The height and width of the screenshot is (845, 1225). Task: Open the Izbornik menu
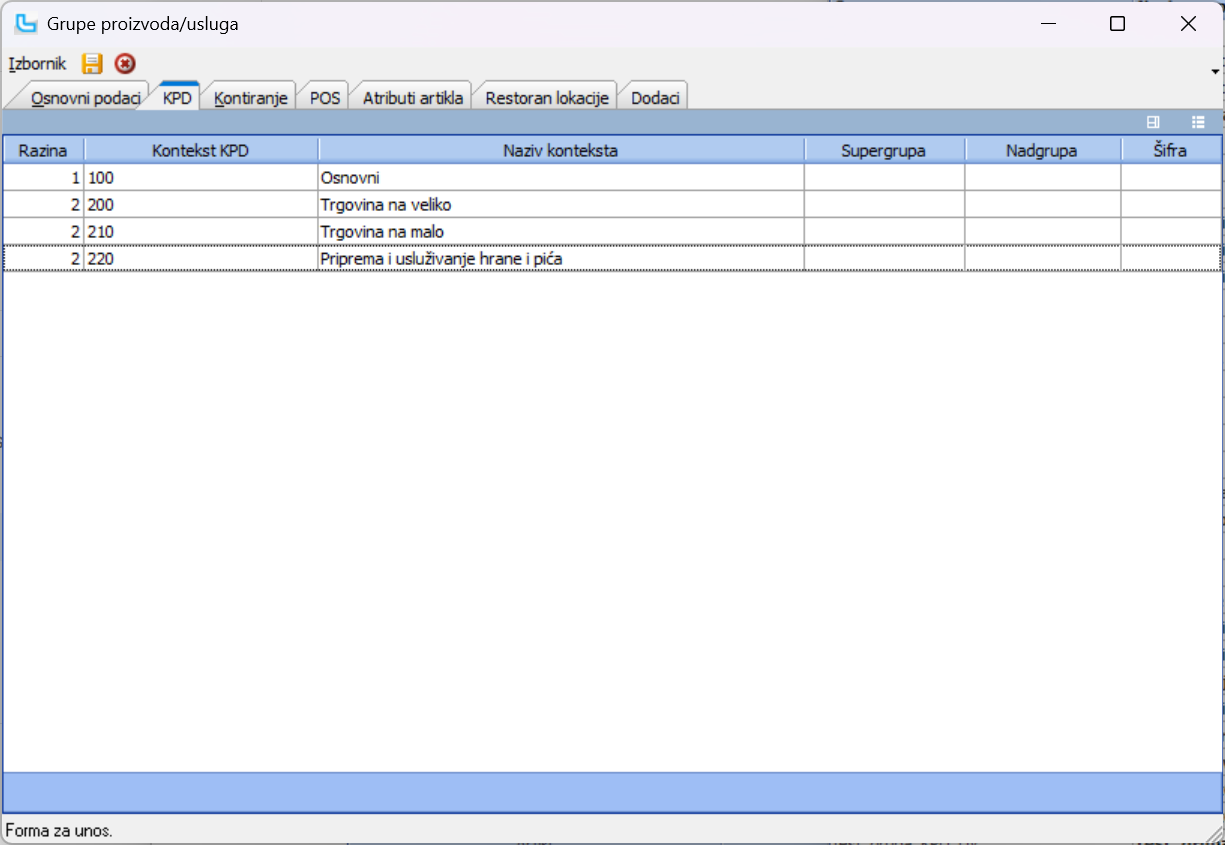[x=37, y=64]
